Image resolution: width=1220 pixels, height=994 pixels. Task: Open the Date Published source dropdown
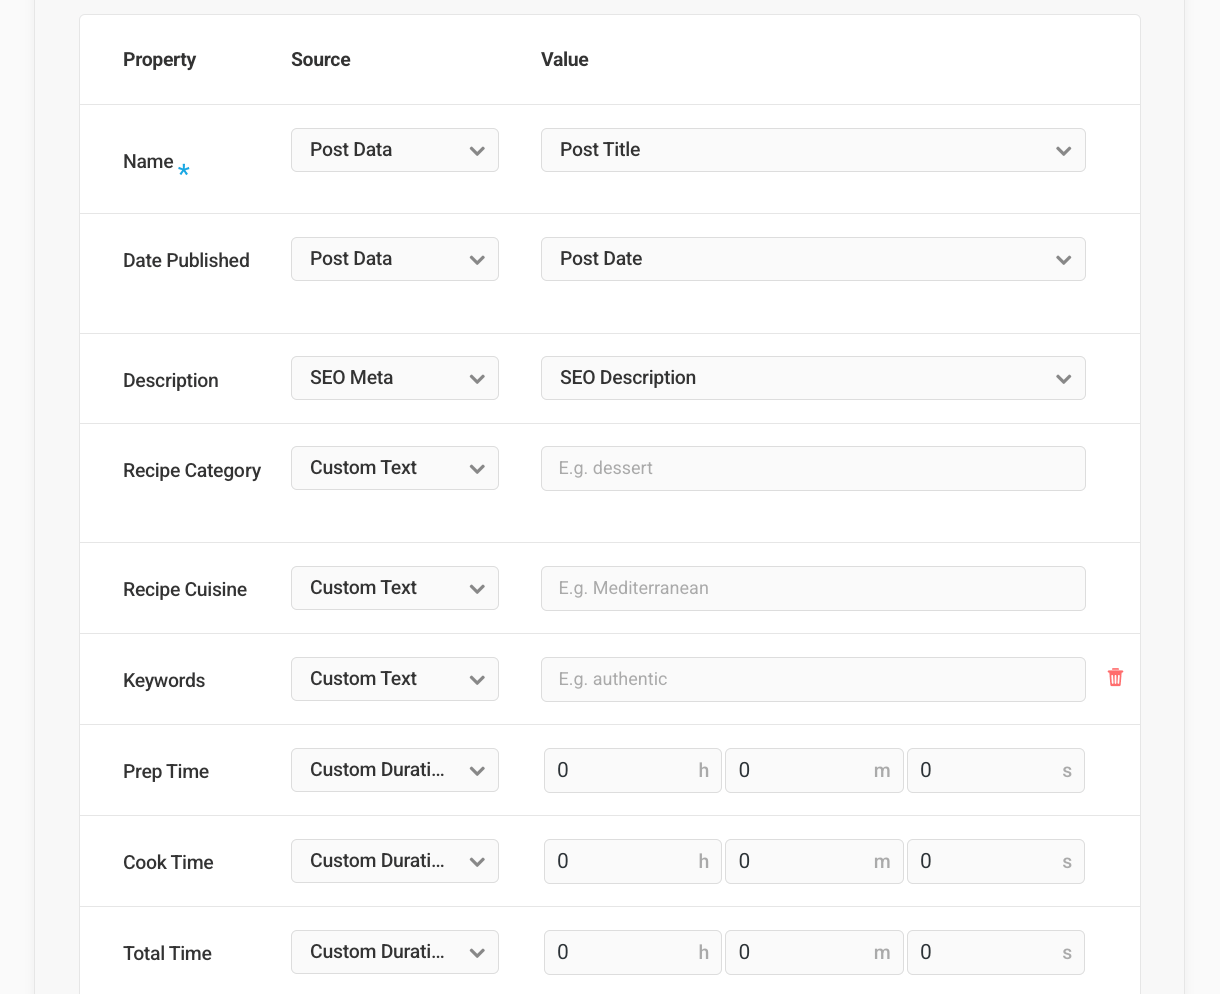point(395,258)
